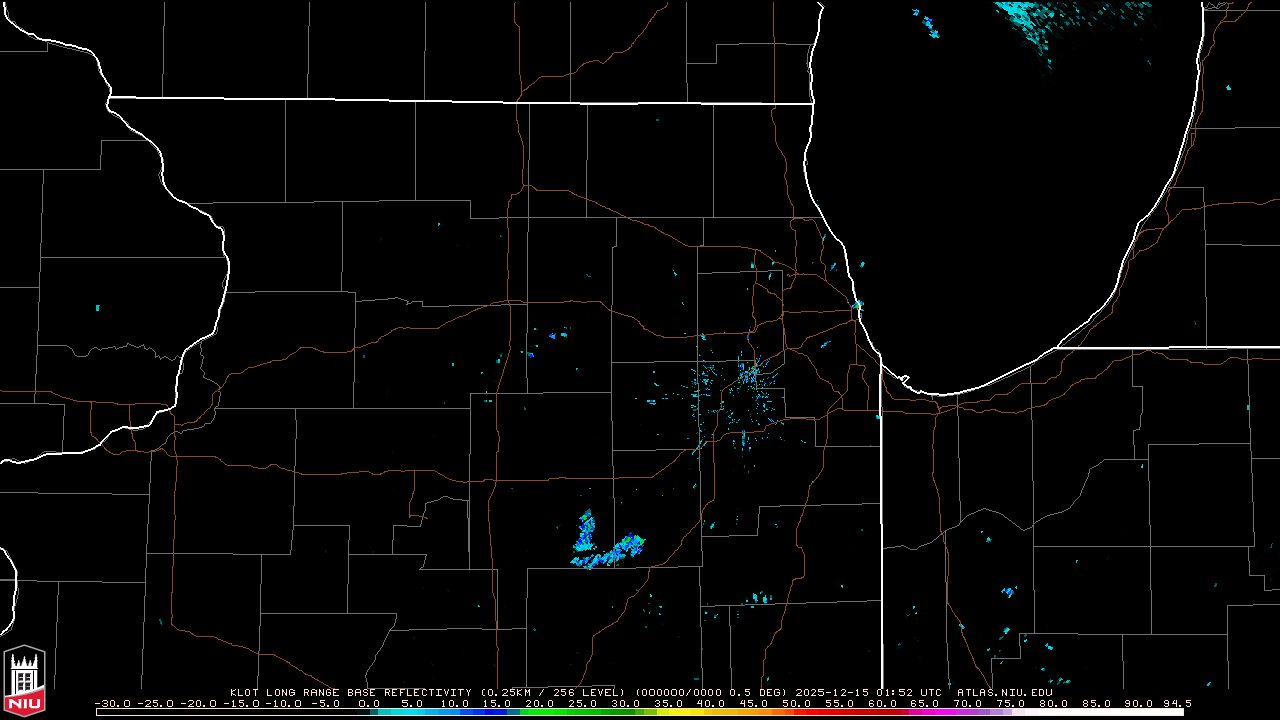Image resolution: width=1280 pixels, height=720 pixels.
Task: Click the -30.0 reflectivity scale label
Action: 113,704
